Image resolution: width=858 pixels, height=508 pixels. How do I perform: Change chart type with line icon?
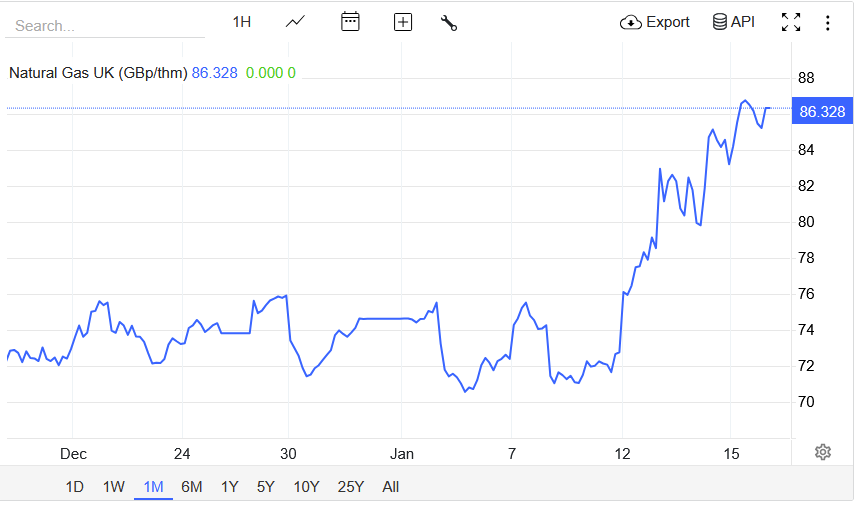click(x=295, y=22)
